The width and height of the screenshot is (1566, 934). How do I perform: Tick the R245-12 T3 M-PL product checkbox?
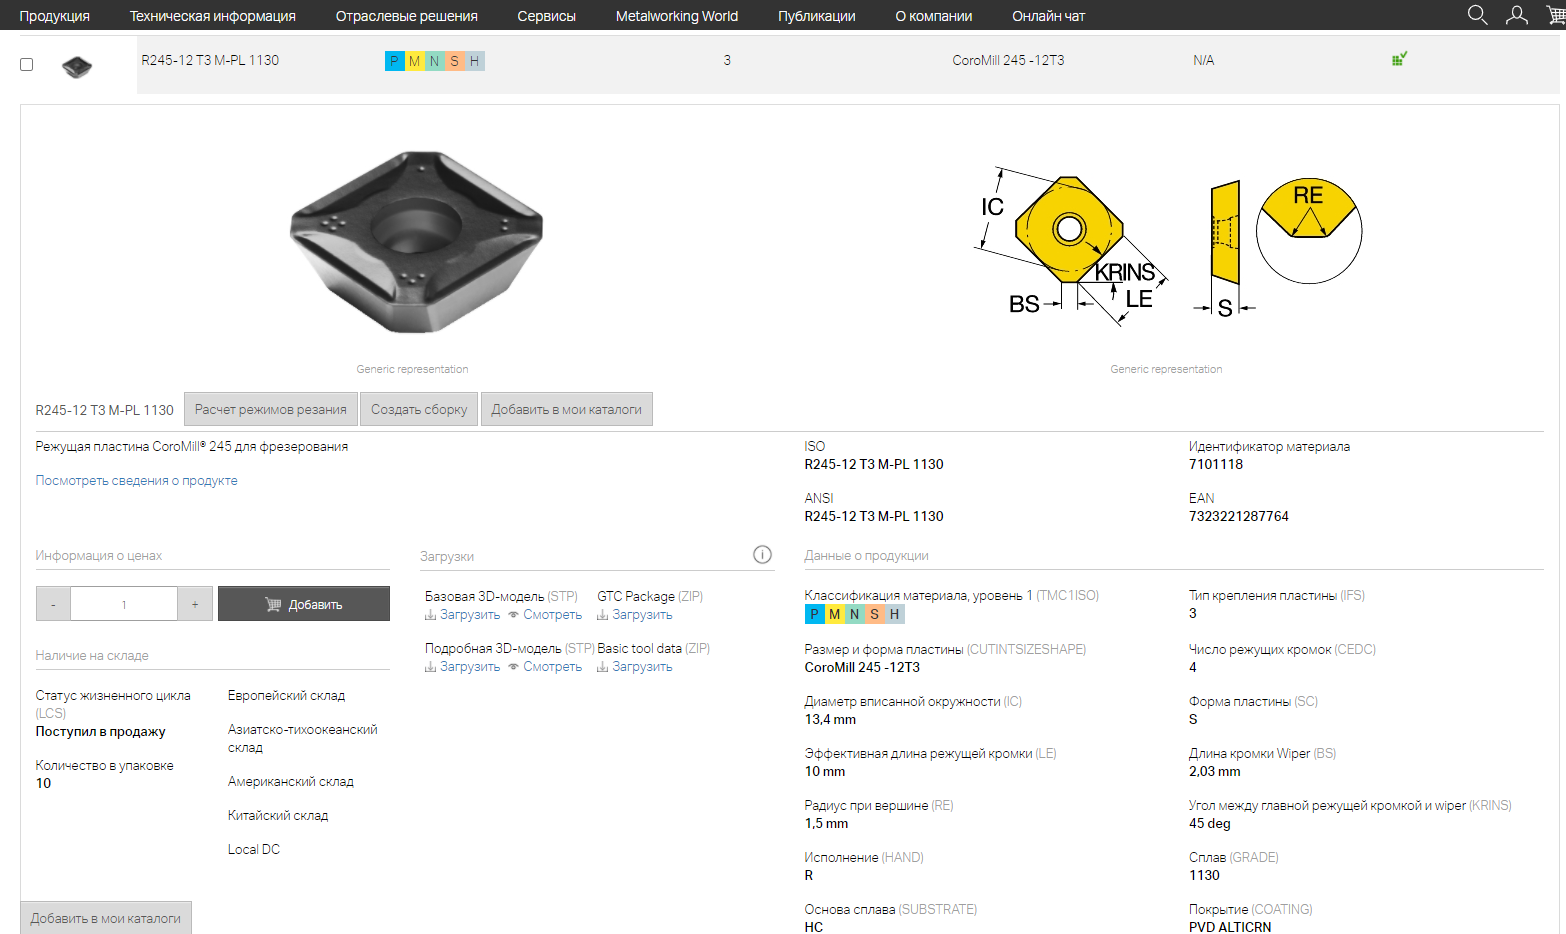click(x=27, y=65)
